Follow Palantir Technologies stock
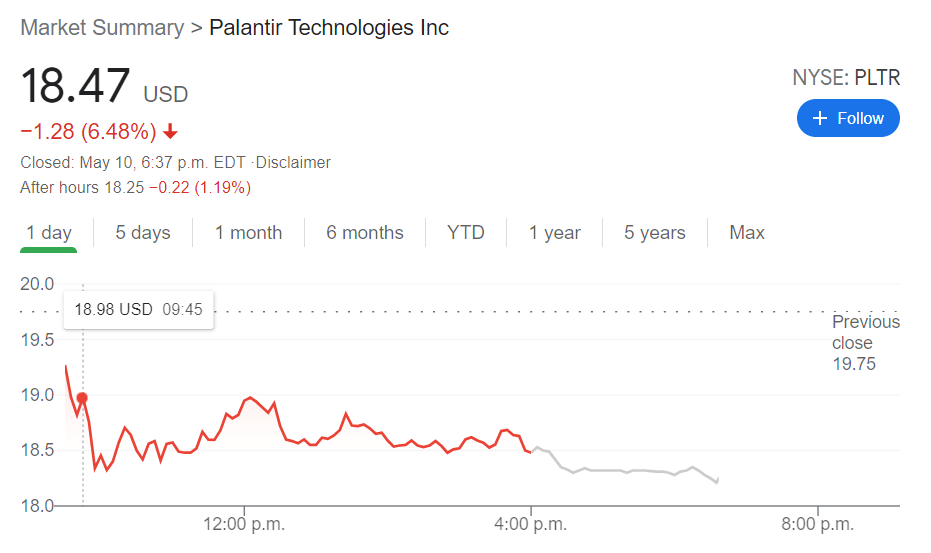The image size is (931, 553). click(x=848, y=118)
